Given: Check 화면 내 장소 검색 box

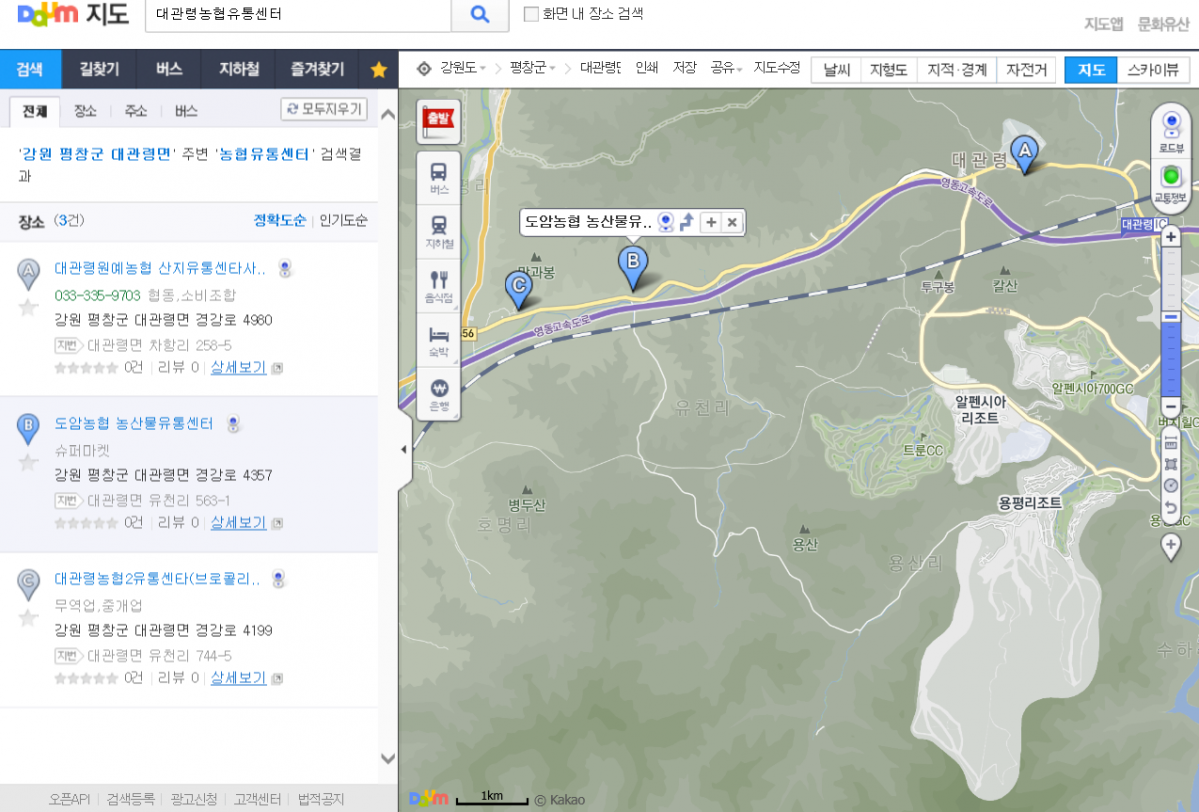Looking at the screenshot, I should click(531, 15).
